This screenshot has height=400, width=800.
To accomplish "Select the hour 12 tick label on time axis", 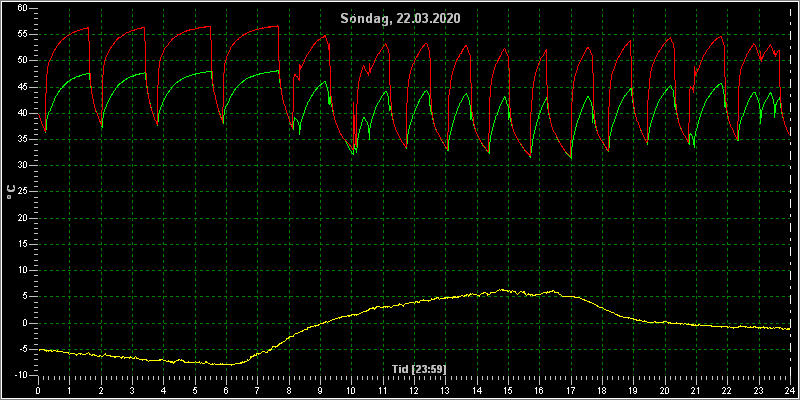I will tap(413, 391).
